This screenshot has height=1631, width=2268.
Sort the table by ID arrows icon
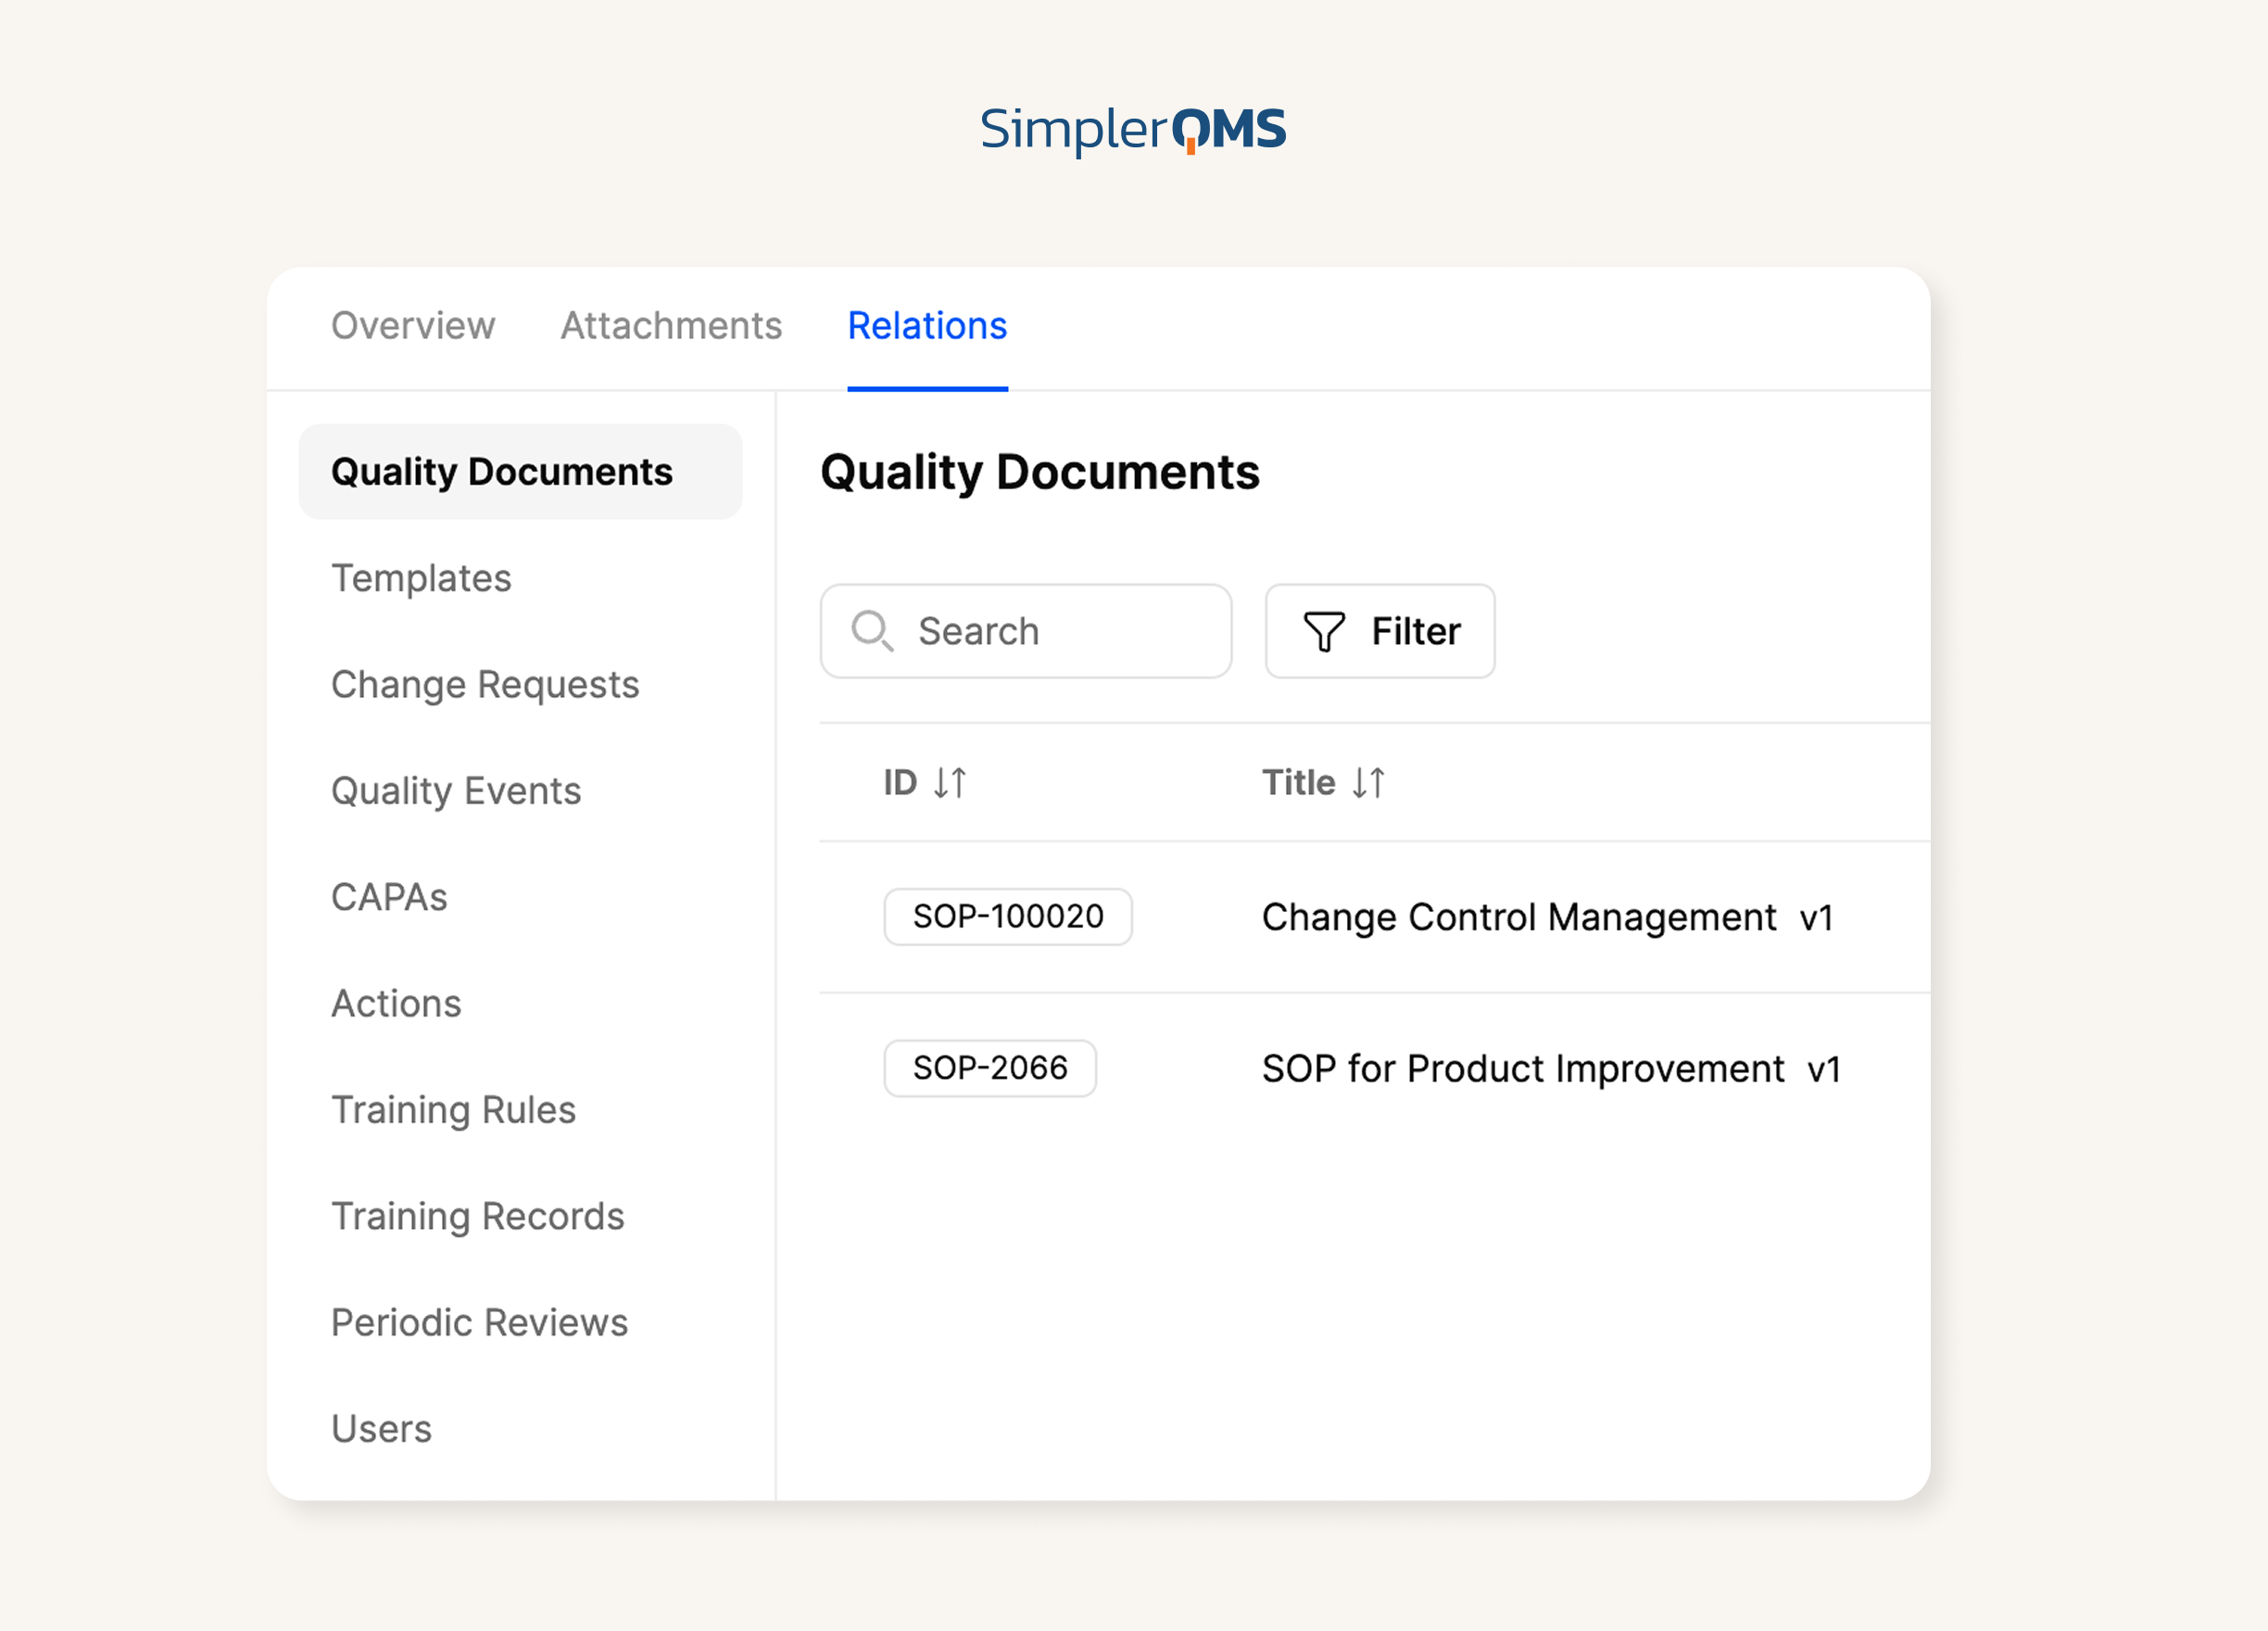click(949, 782)
